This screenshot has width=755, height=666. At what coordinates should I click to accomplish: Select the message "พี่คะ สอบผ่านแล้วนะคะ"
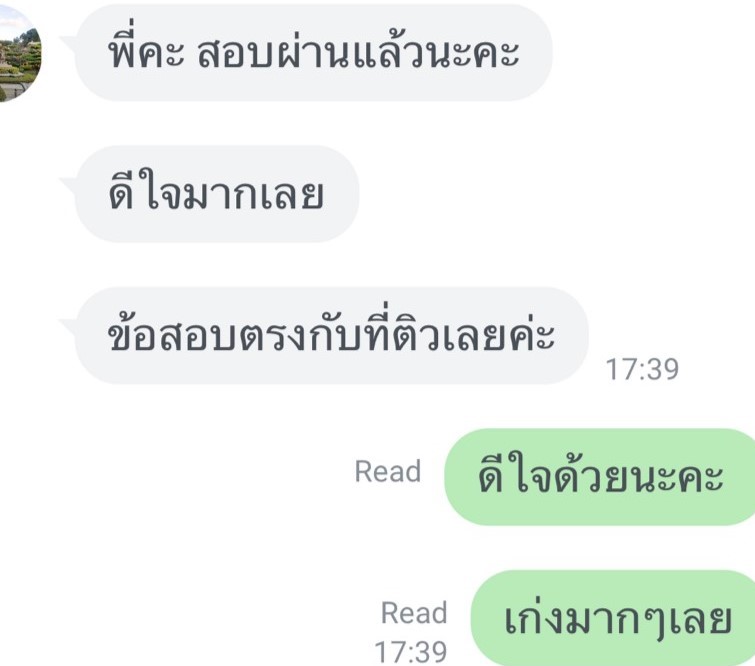coord(314,53)
